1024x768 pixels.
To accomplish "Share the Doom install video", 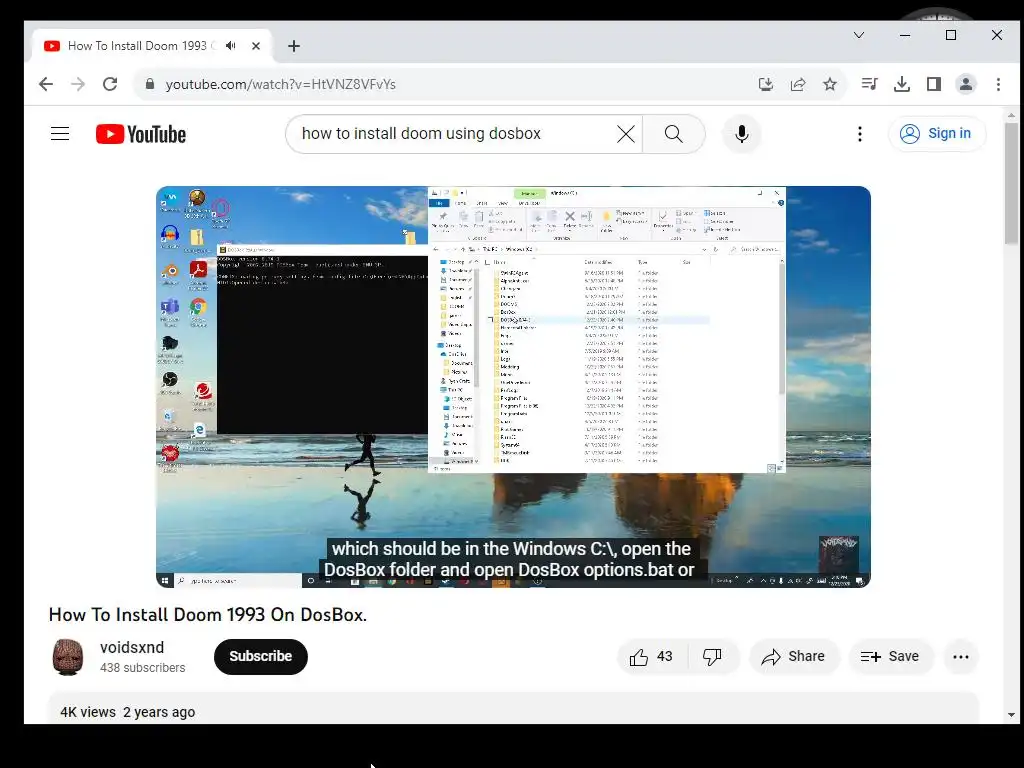I will point(793,656).
